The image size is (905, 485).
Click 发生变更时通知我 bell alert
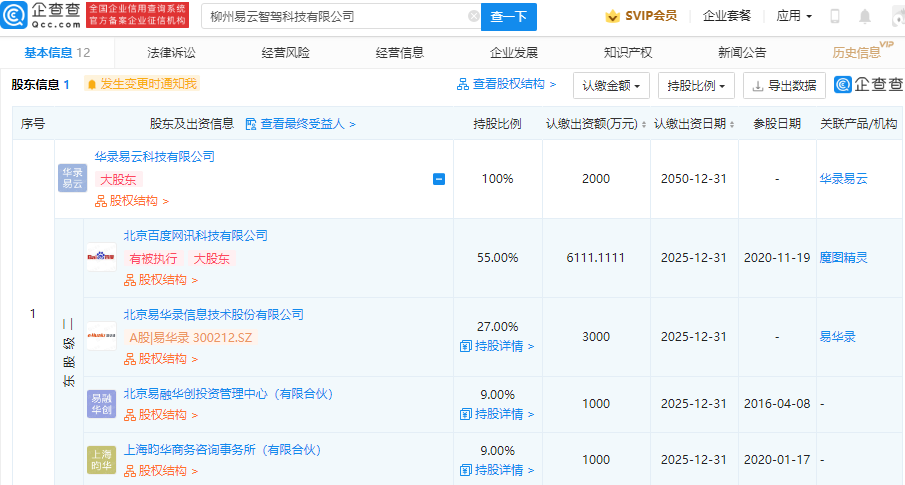click(x=142, y=84)
